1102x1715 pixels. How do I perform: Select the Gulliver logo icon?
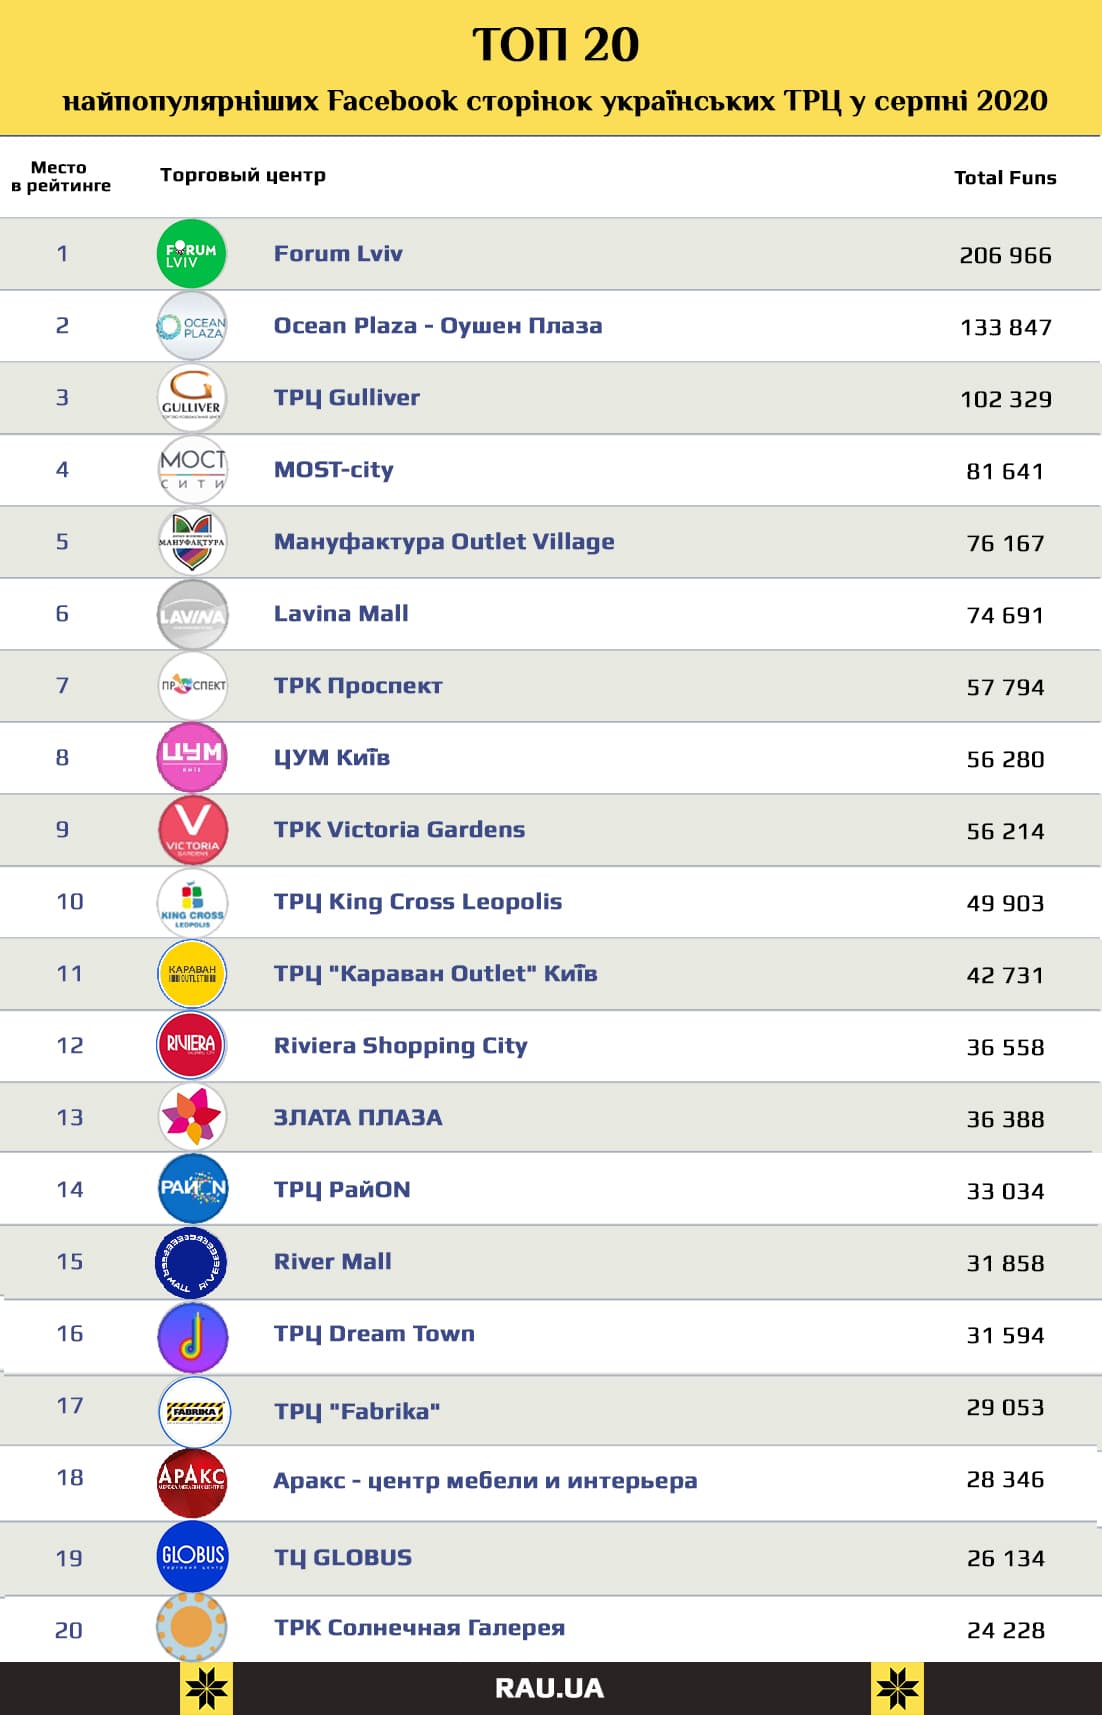192,398
